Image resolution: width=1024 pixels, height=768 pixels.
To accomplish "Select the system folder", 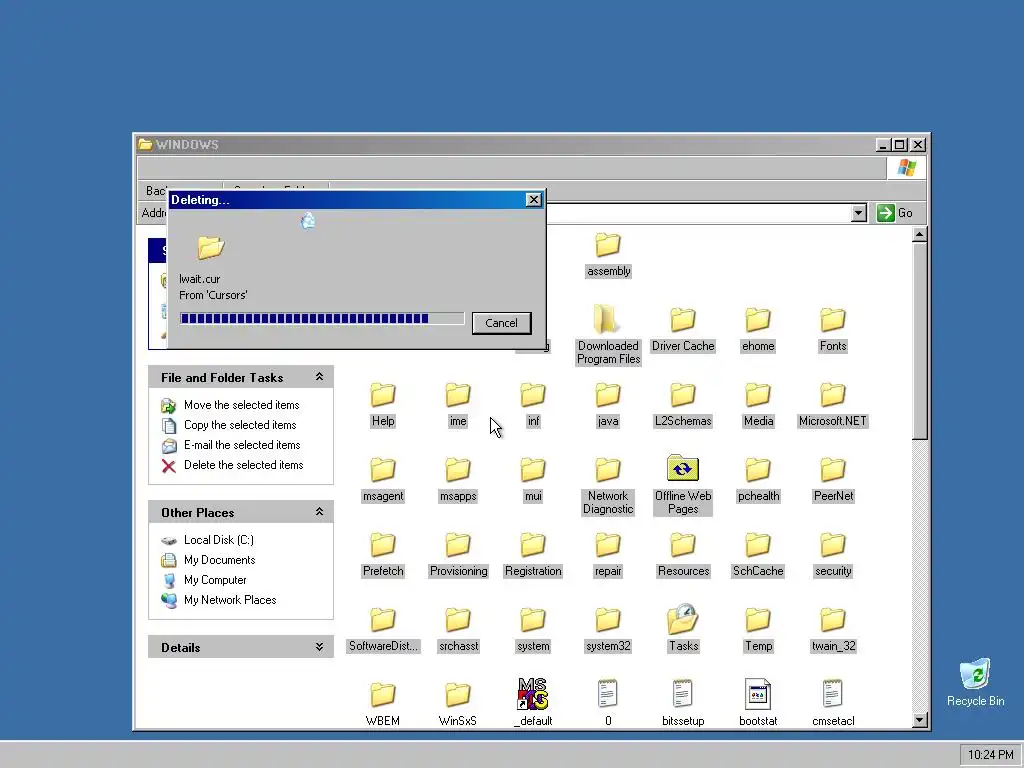I will [533, 630].
